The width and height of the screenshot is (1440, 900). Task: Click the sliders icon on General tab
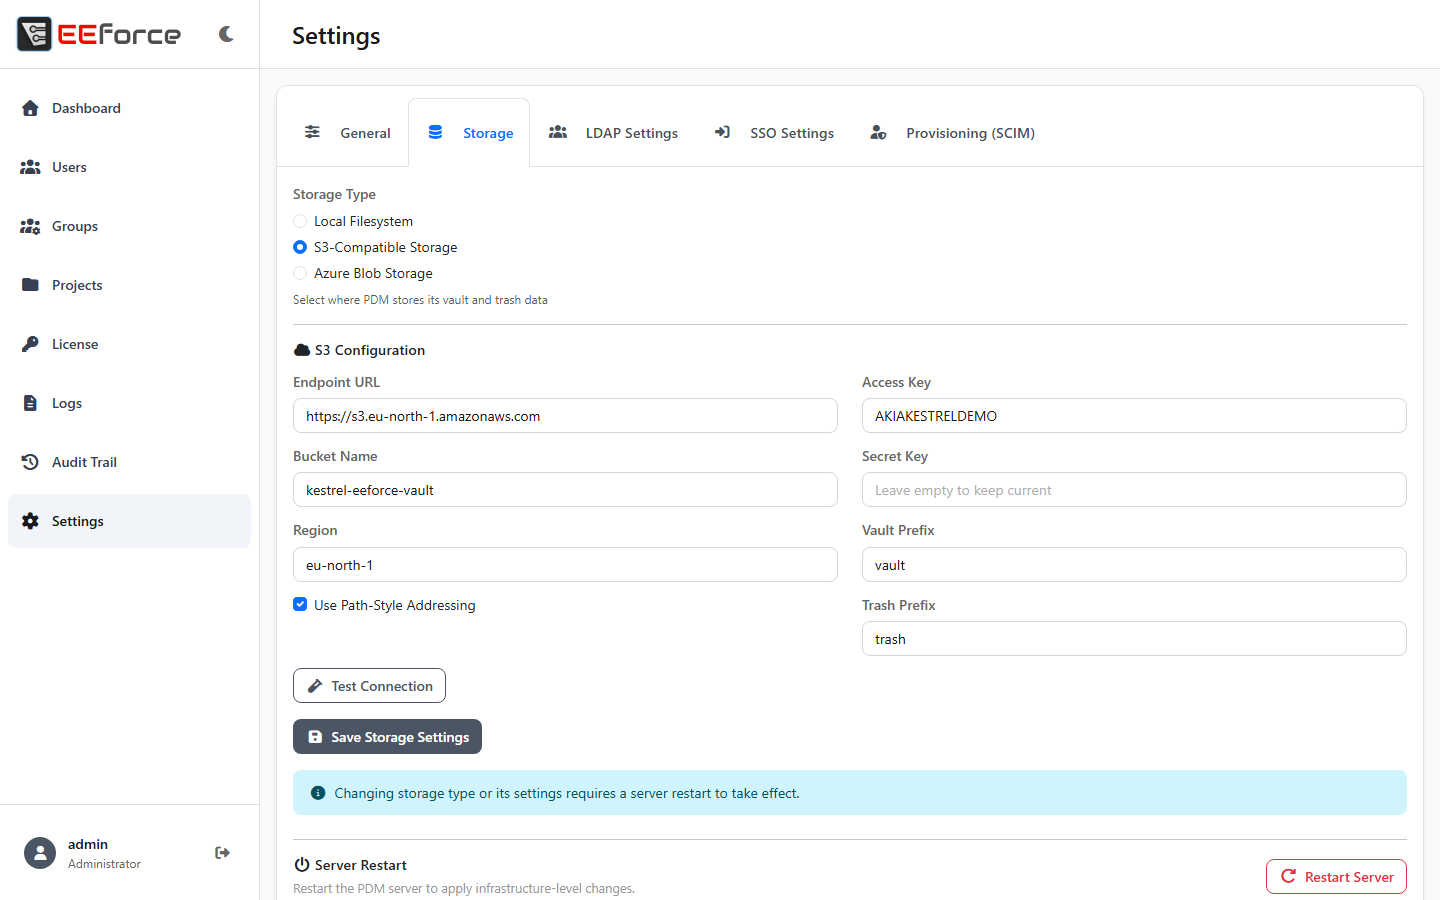tap(312, 132)
